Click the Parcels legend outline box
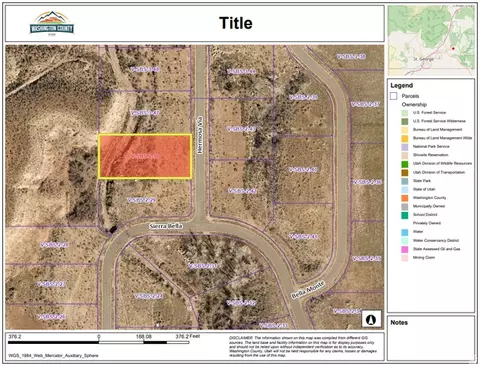The image size is (480, 366). (x=394, y=96)
